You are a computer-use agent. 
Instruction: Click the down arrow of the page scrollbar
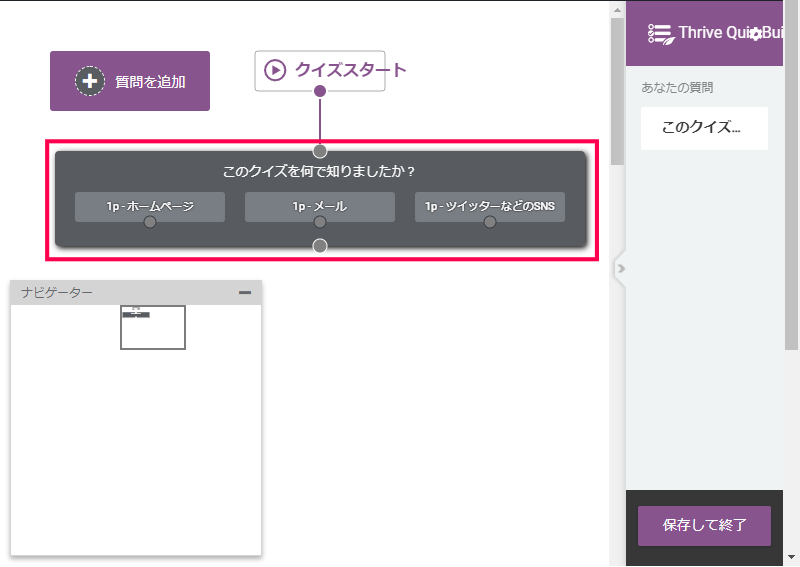pos(792,557)
